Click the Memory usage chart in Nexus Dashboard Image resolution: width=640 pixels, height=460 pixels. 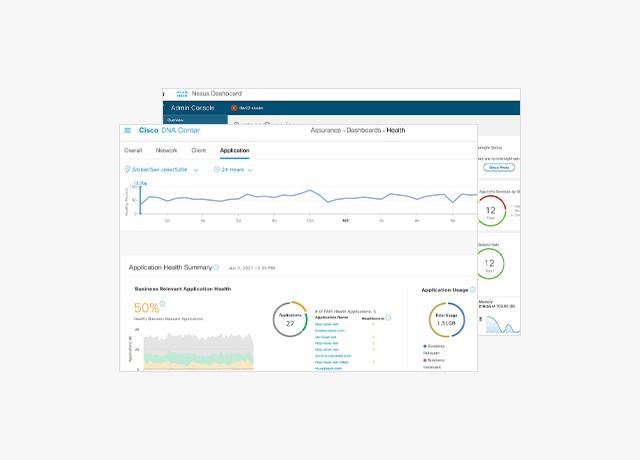pos(502,324)
